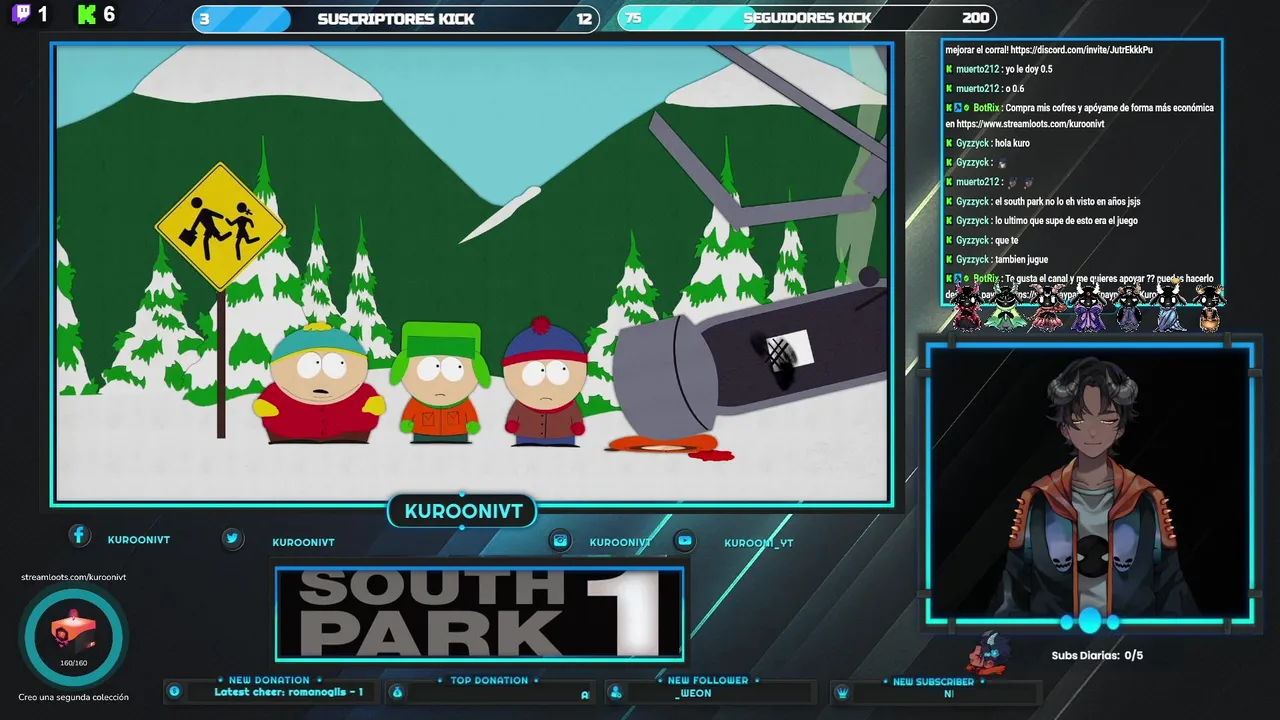Click the NEW FOLLOWER label
Screen dimensions: 1280x720
point(708,680)
